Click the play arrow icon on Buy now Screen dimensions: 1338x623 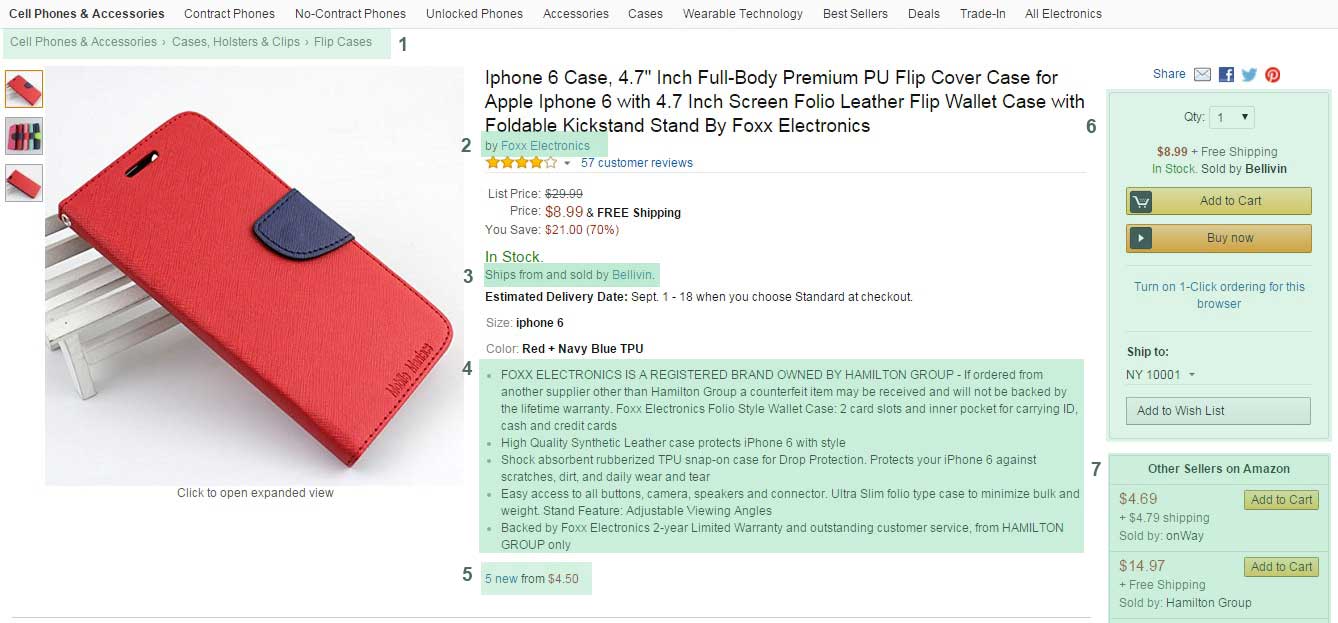1140,238
